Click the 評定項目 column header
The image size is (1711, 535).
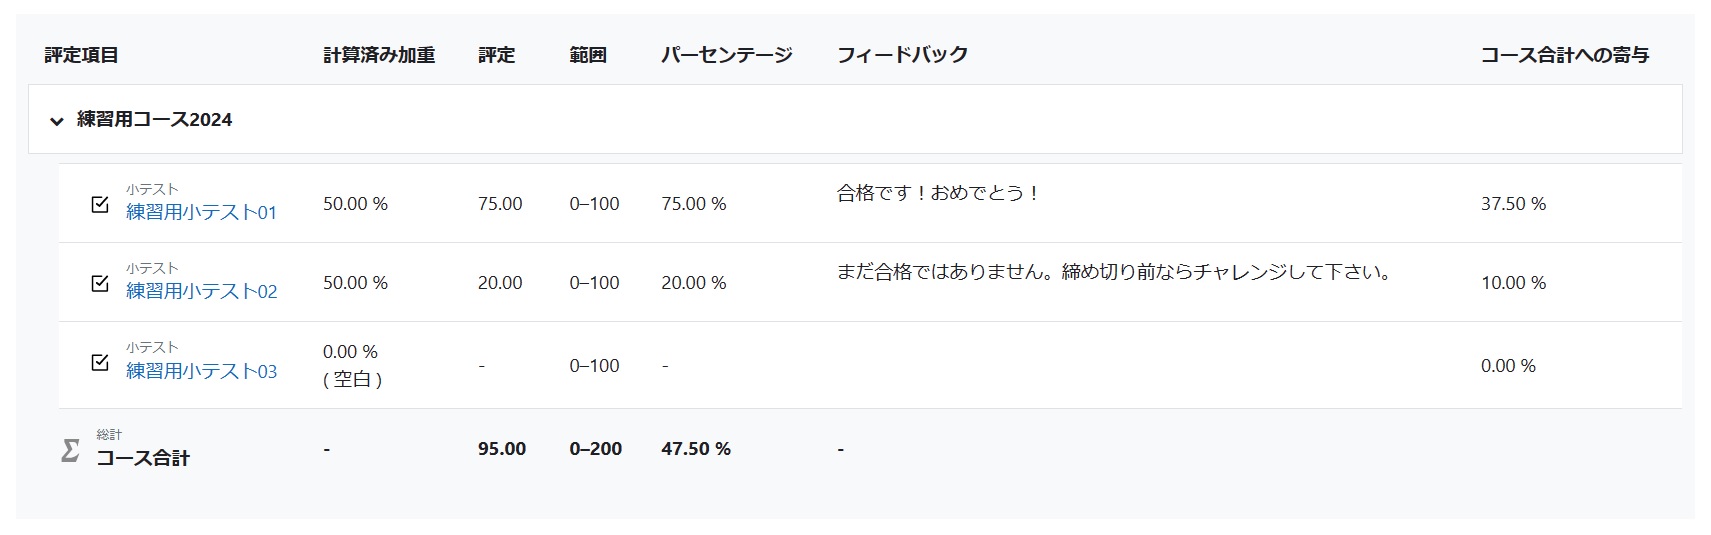[x=82, y=55]
